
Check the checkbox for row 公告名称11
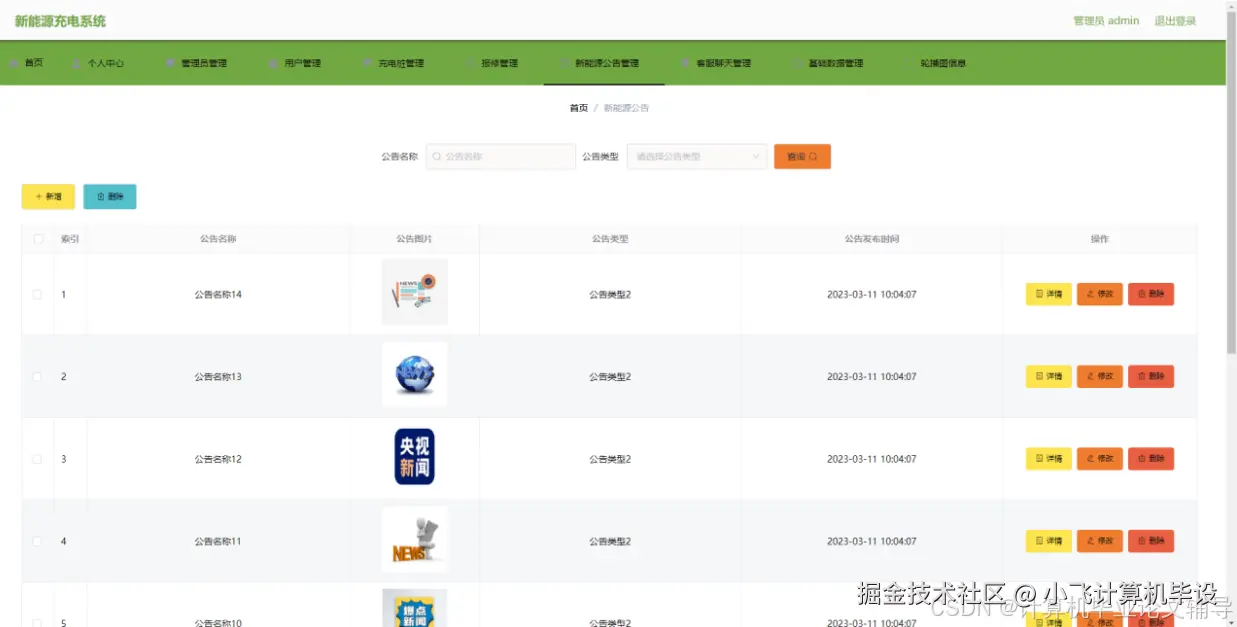point(37,540)
